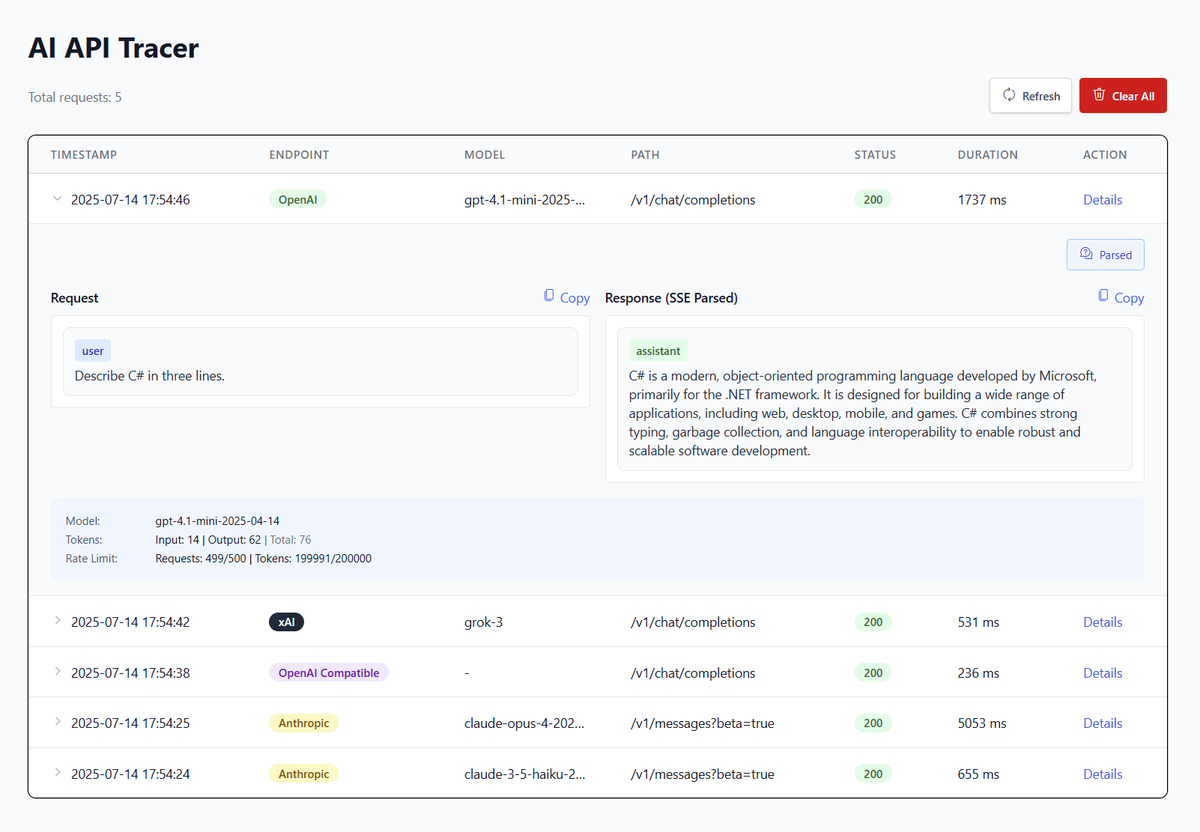Copy the Response (SSE Parsed) content
The height and width of the screenshot is (832, 1200).
tap(1120, 297)
